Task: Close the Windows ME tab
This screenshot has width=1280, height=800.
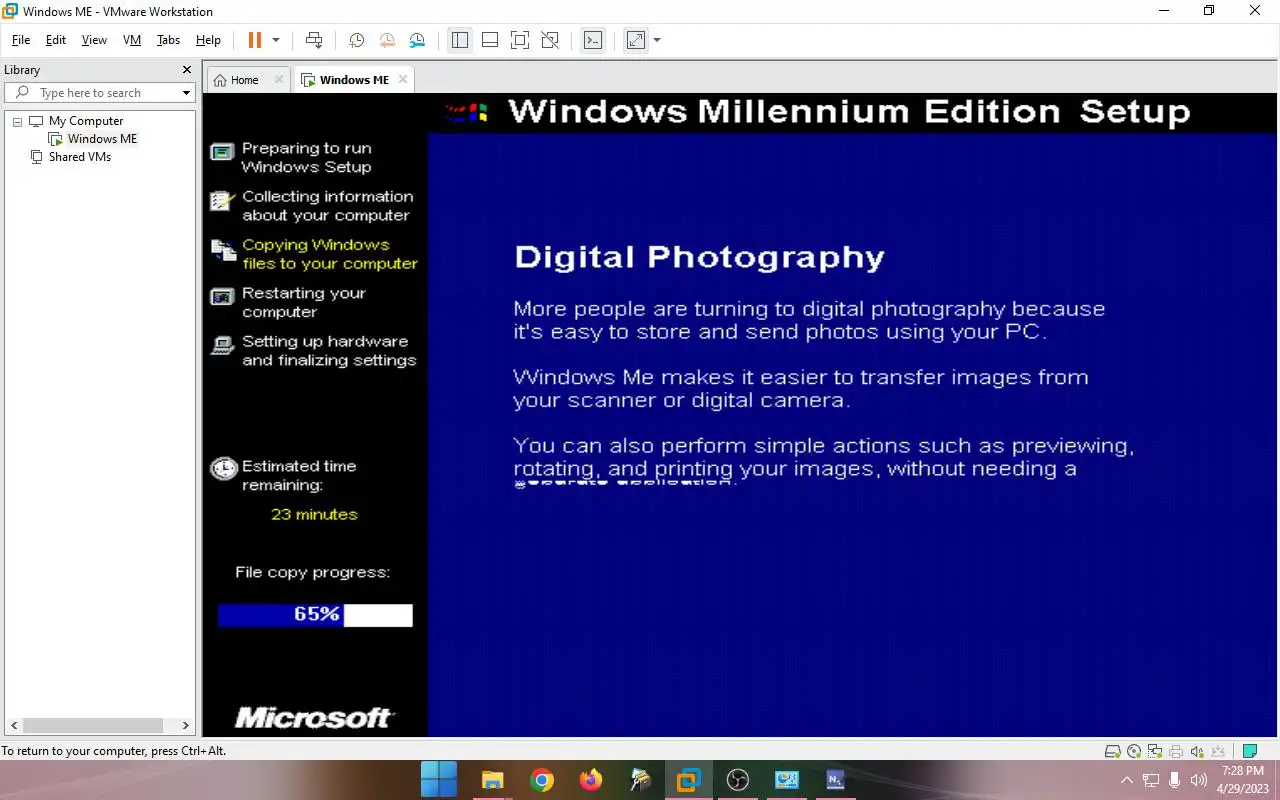Action: [403, 79]
